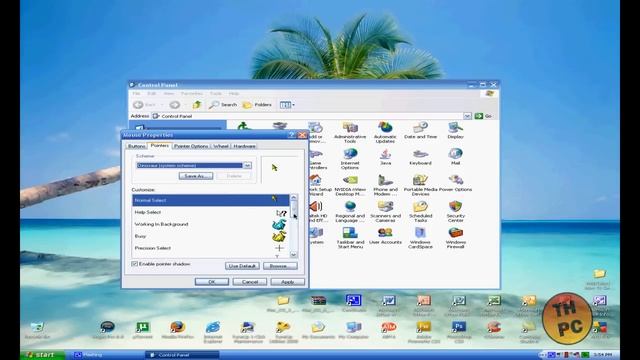The image size is (640, 360).
Task: Open Taskbar and Start Menu icon
Action: point(350,238)
